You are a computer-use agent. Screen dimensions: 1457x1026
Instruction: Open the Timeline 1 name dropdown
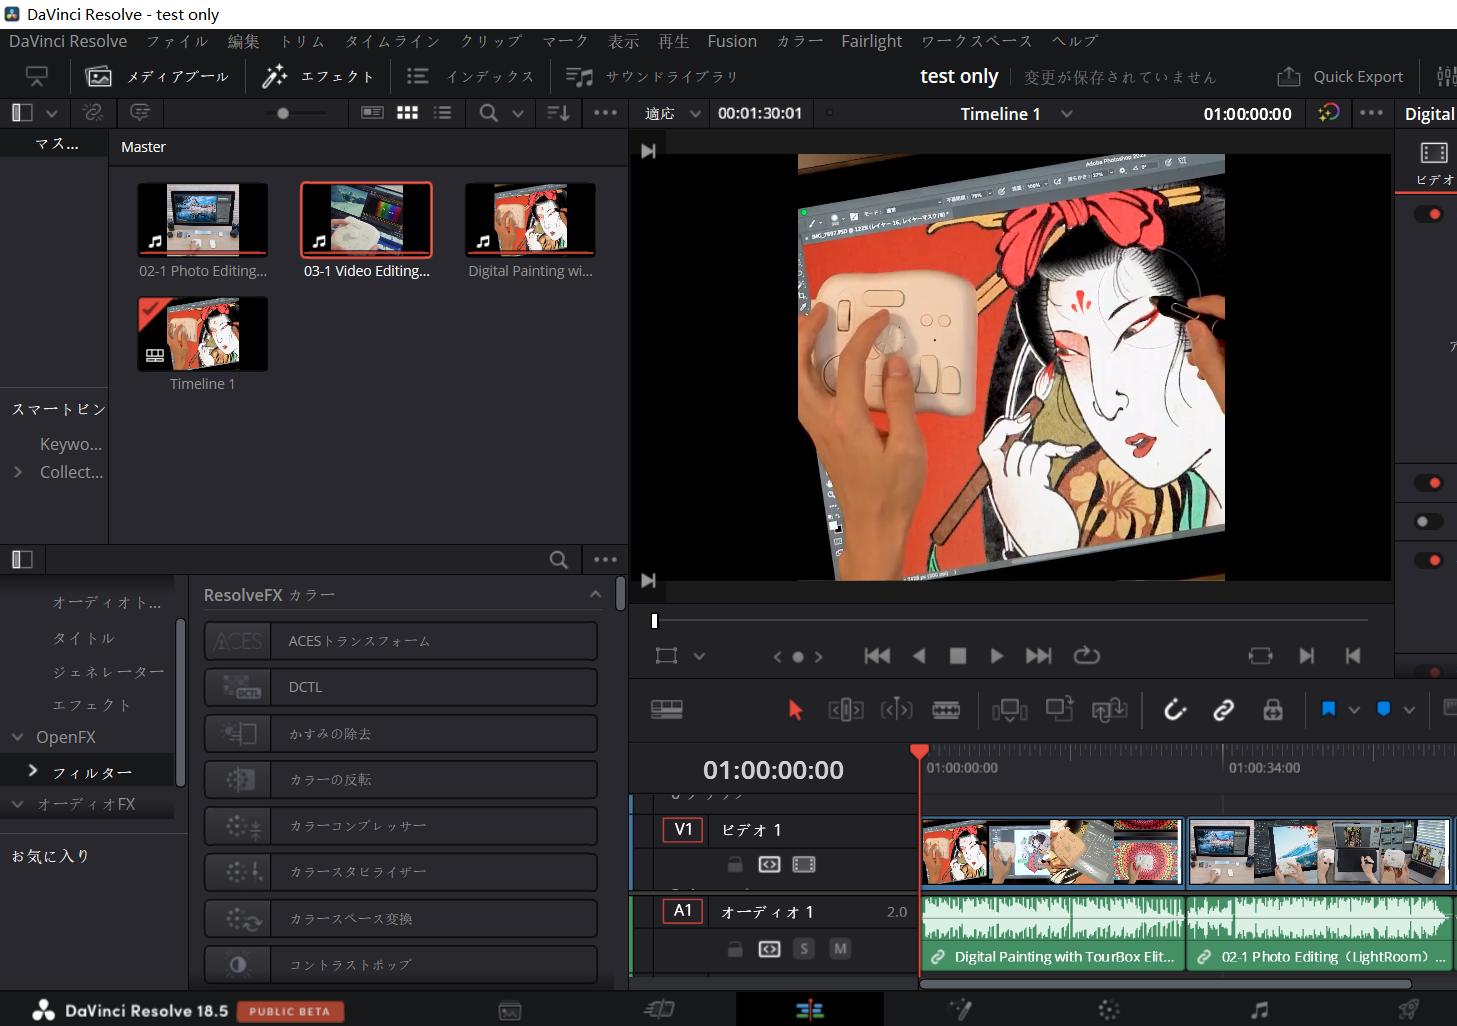[x=1067, y=114]
